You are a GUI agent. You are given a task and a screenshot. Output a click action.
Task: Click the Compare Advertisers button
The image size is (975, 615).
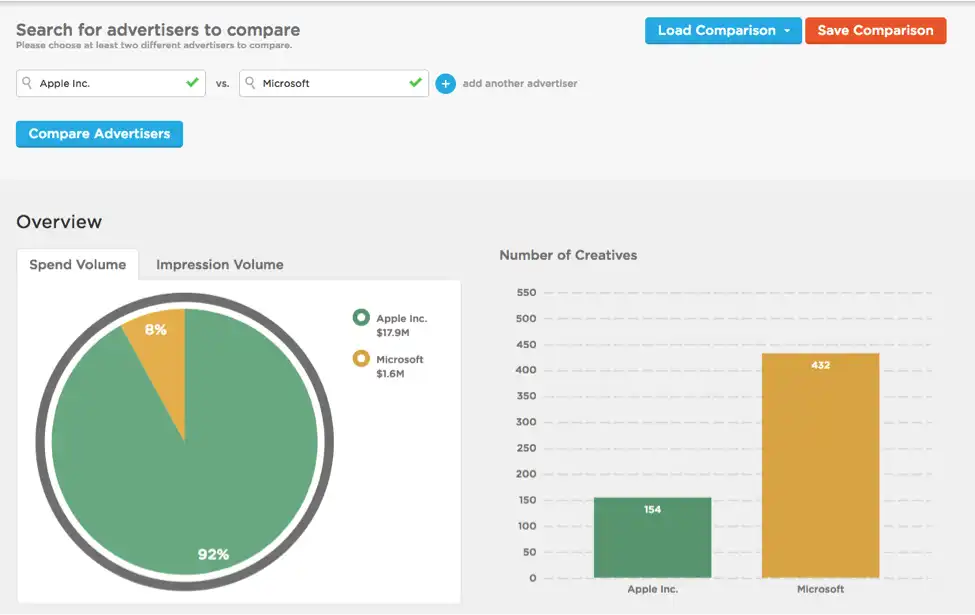click(x=99, y=134)
